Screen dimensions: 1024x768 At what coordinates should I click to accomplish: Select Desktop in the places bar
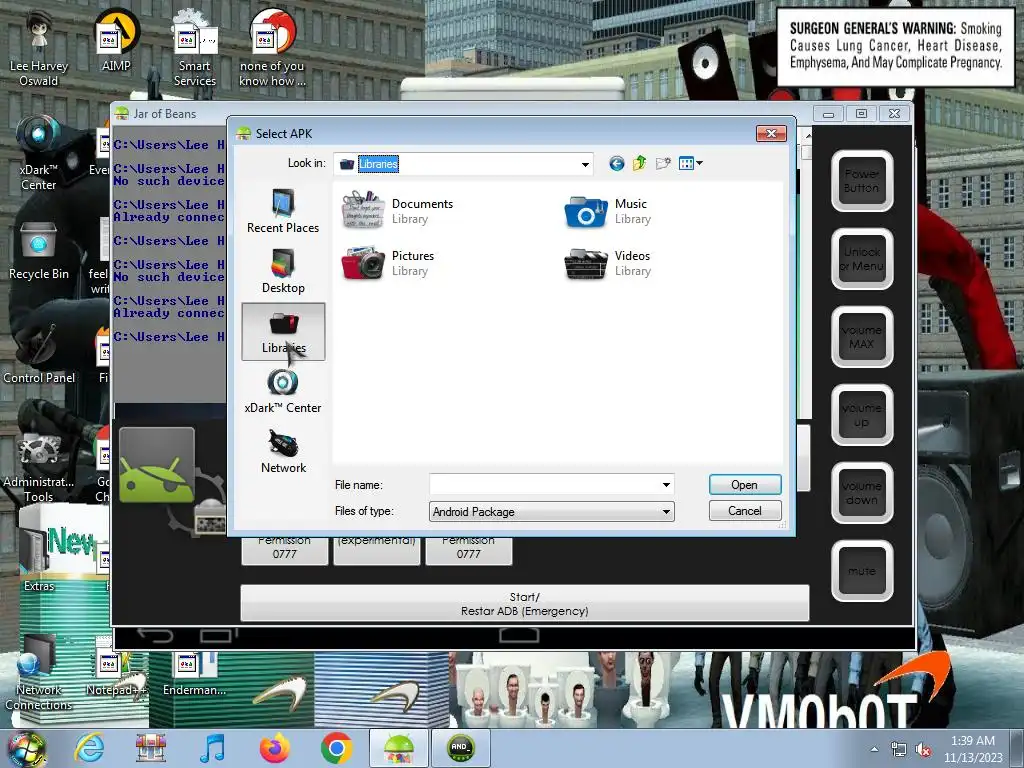(283, 271)
